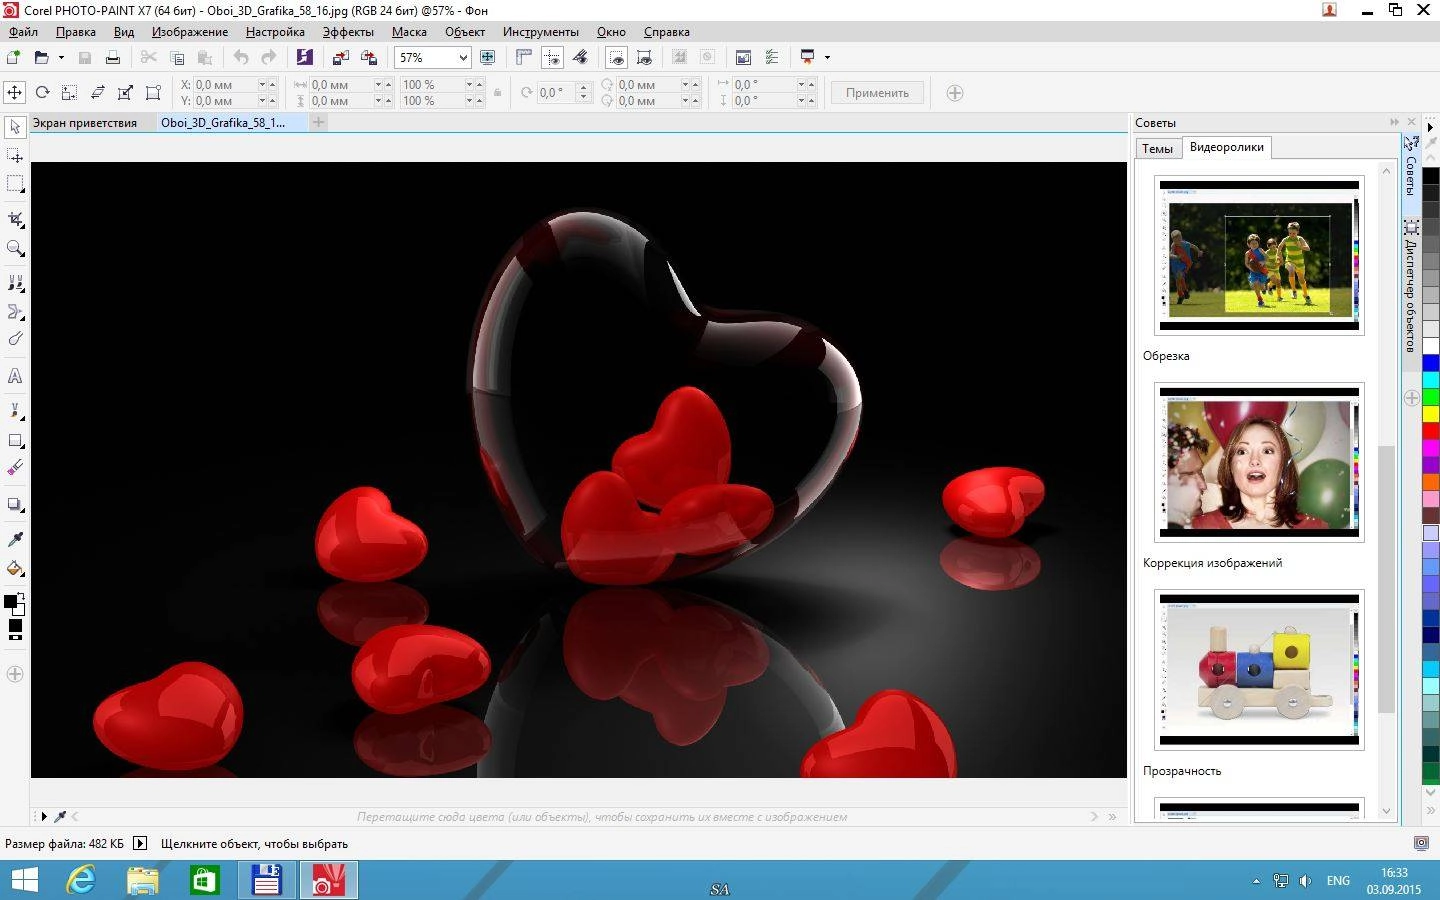The height and width of the screenshot is (900, 1440).
Task: Open the X position field dropdown
Action: point(263,85)
